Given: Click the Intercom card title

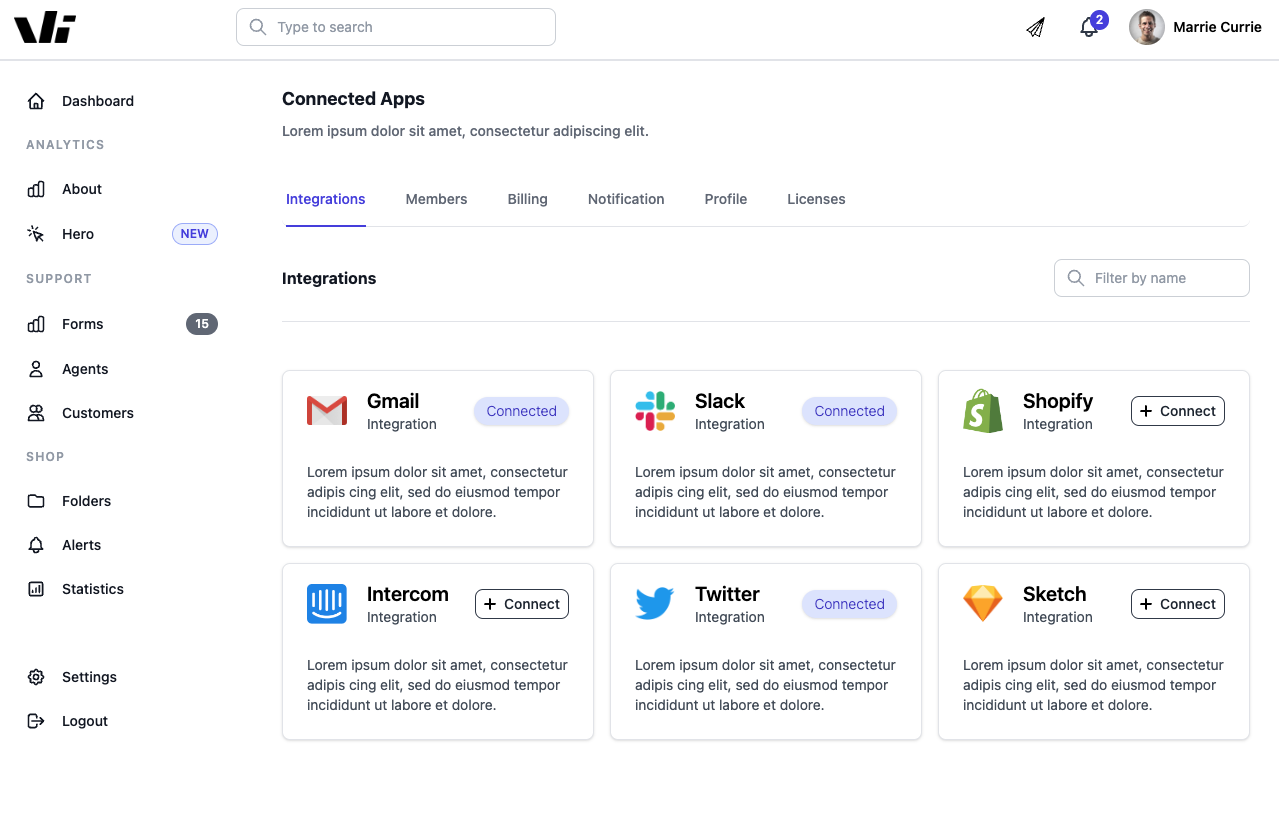Looking at the screenshot, I should (x=408, y=594).
